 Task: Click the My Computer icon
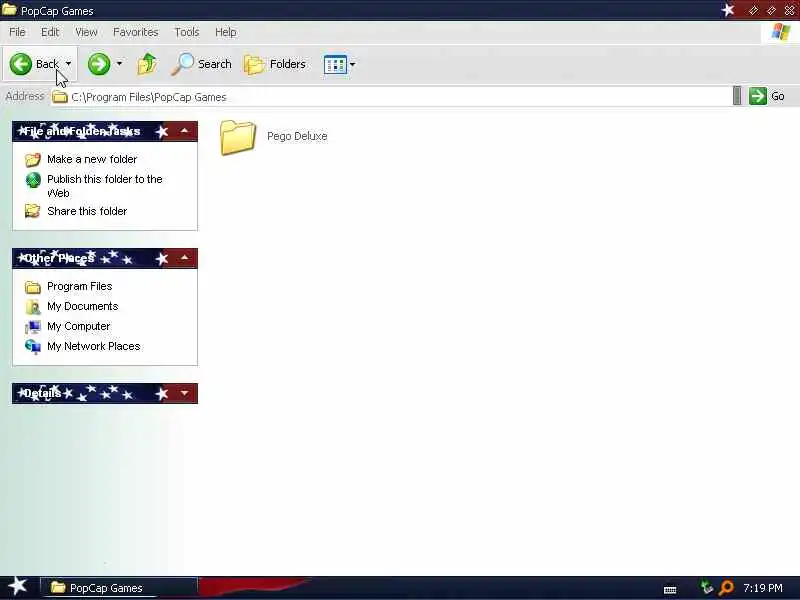(33, 327)
